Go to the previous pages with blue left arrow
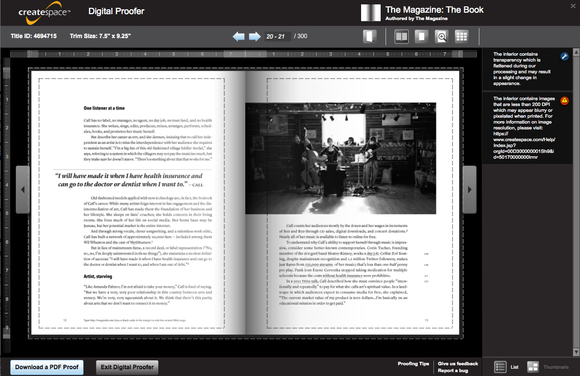This screenshot has height=376, width=580. (239, 36)
